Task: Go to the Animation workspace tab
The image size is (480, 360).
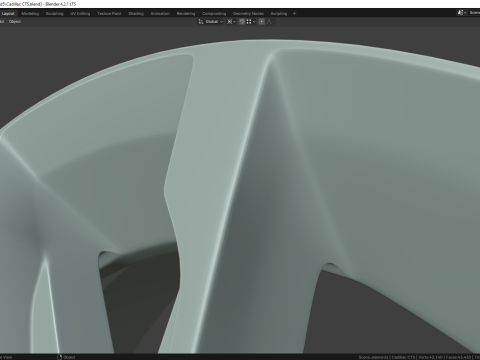Action: (x=160, y=14)
